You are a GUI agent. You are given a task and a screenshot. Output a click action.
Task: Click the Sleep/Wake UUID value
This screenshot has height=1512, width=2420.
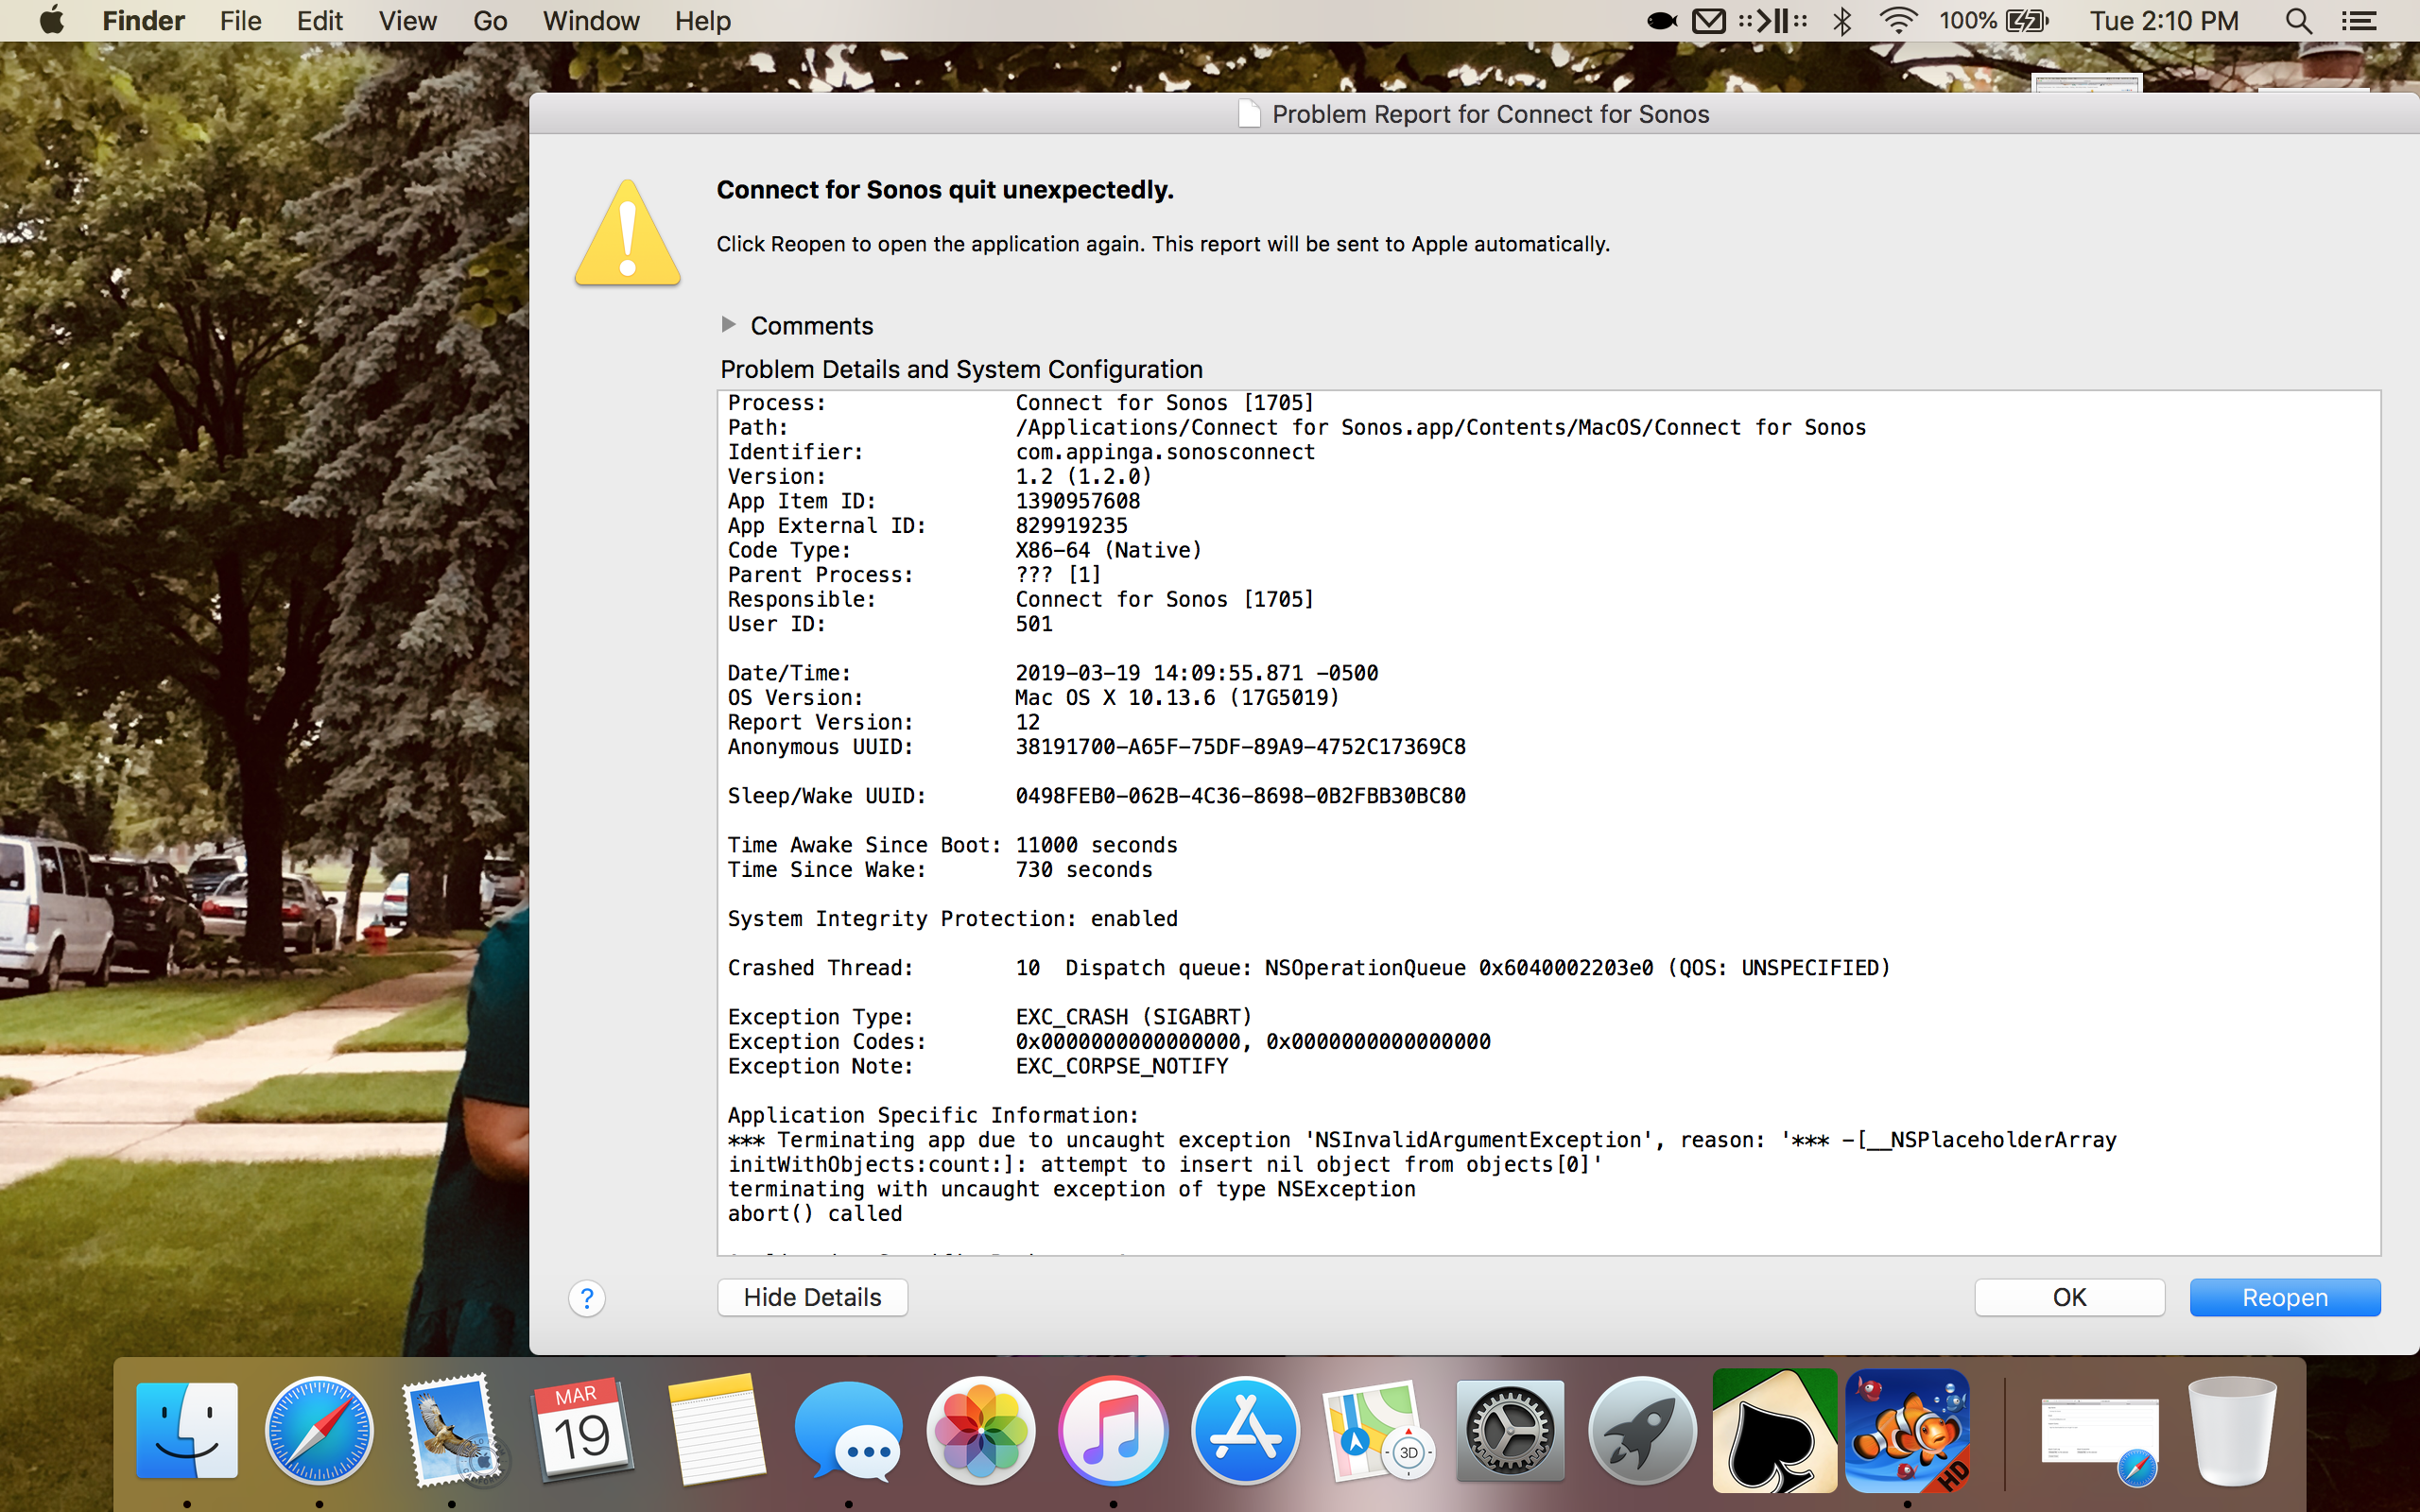(x=1241, y=796)
